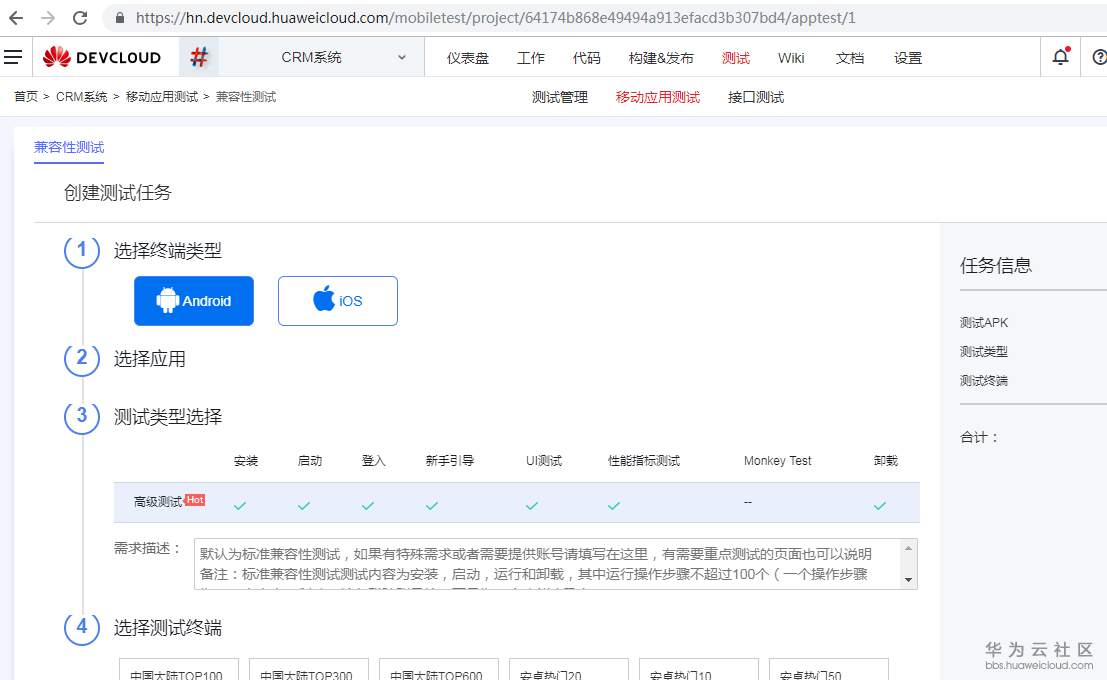Go back with the browser back arrow
Screen dimensions: 1107x680
tap(16, 18)
